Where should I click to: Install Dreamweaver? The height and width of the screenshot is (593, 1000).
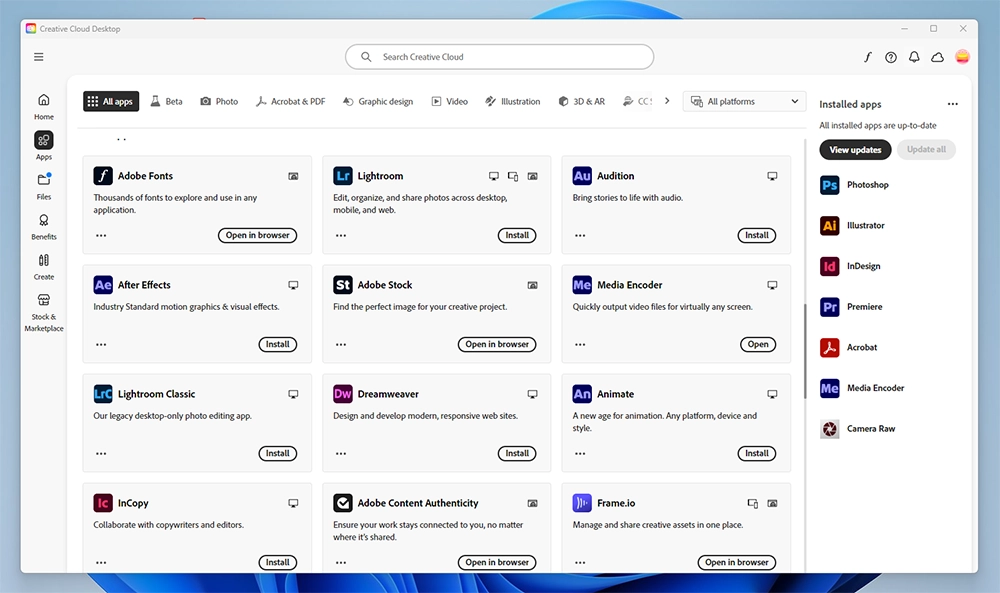pos(517,453)
